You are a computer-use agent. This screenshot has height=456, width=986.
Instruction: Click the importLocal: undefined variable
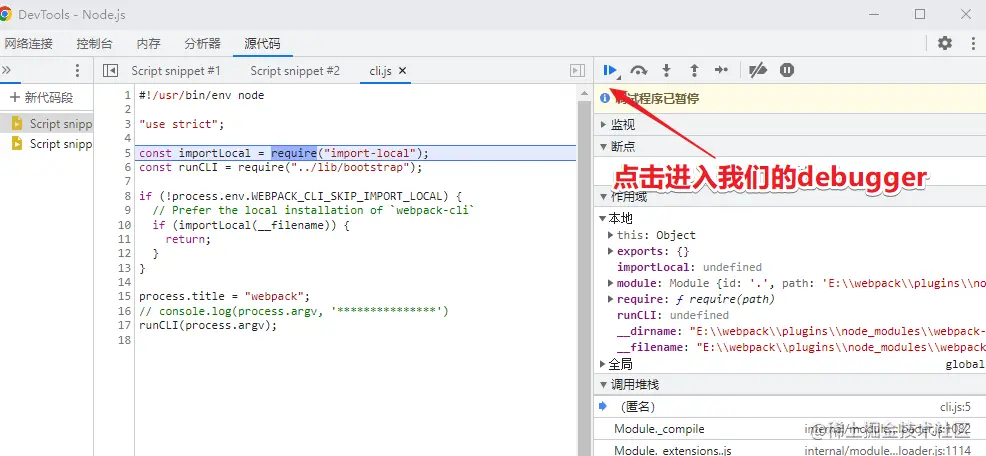(x=689, y=267)
